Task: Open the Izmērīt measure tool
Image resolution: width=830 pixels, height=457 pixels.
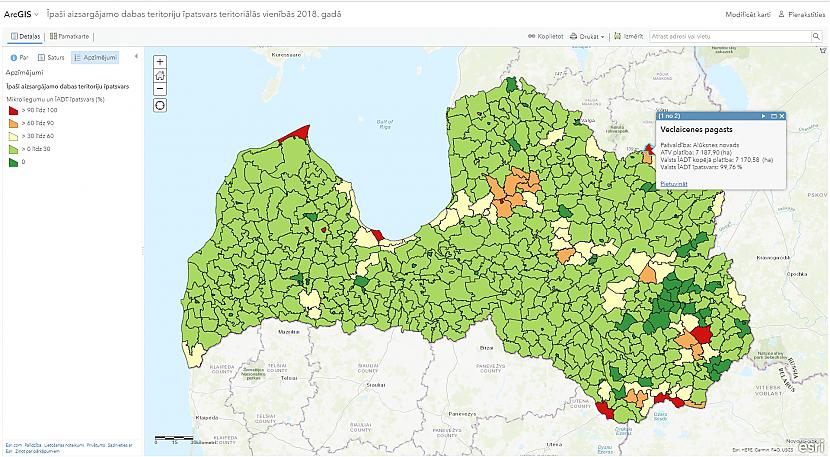Action: click(x=628, y=37)
